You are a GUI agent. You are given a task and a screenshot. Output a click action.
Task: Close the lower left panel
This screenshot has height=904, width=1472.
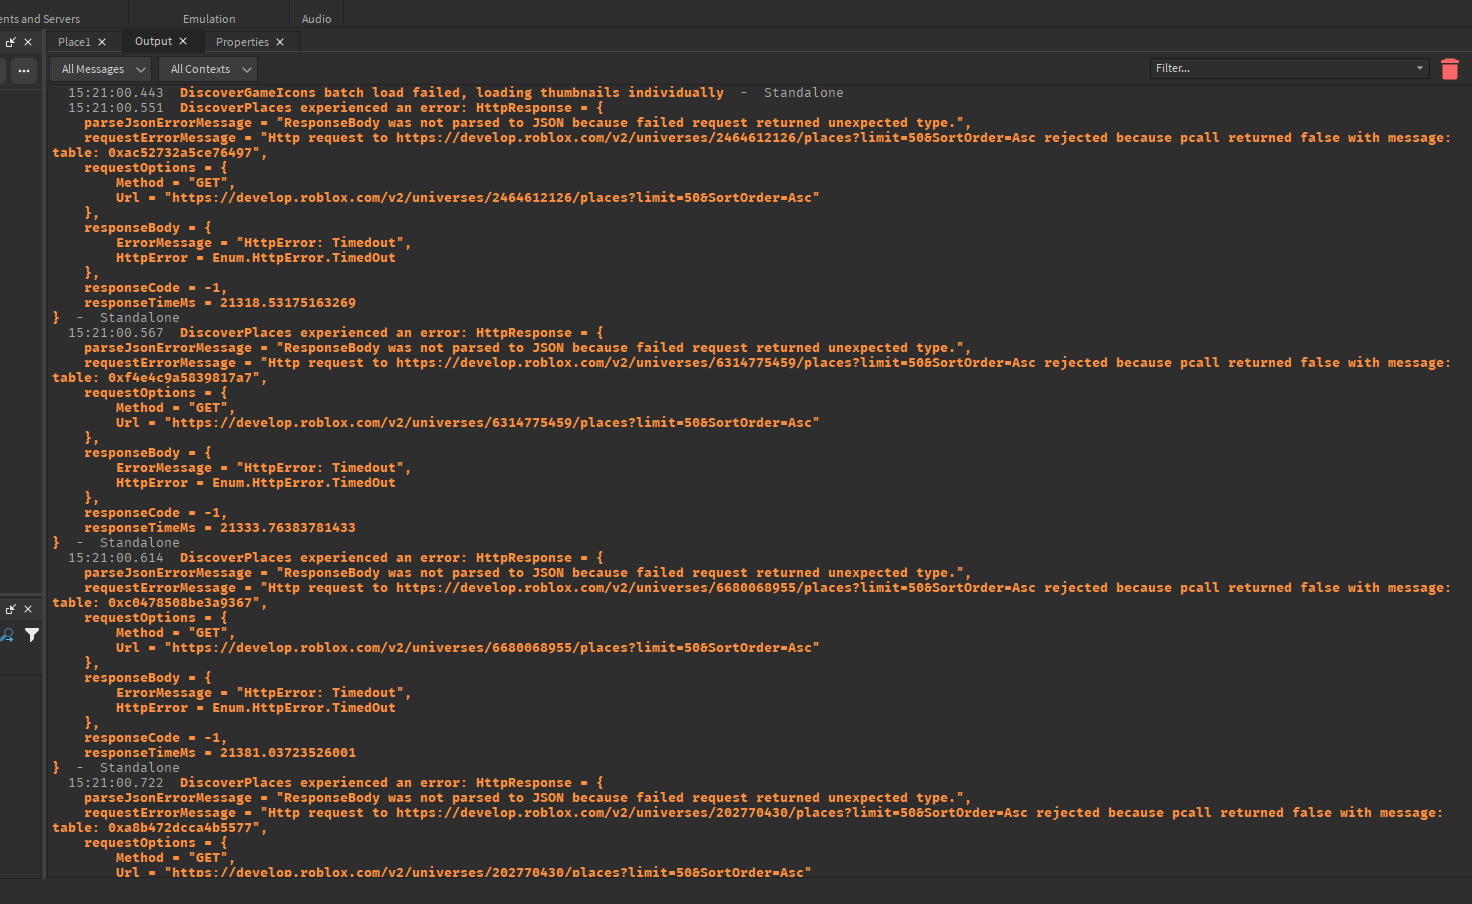coord(28,609)
